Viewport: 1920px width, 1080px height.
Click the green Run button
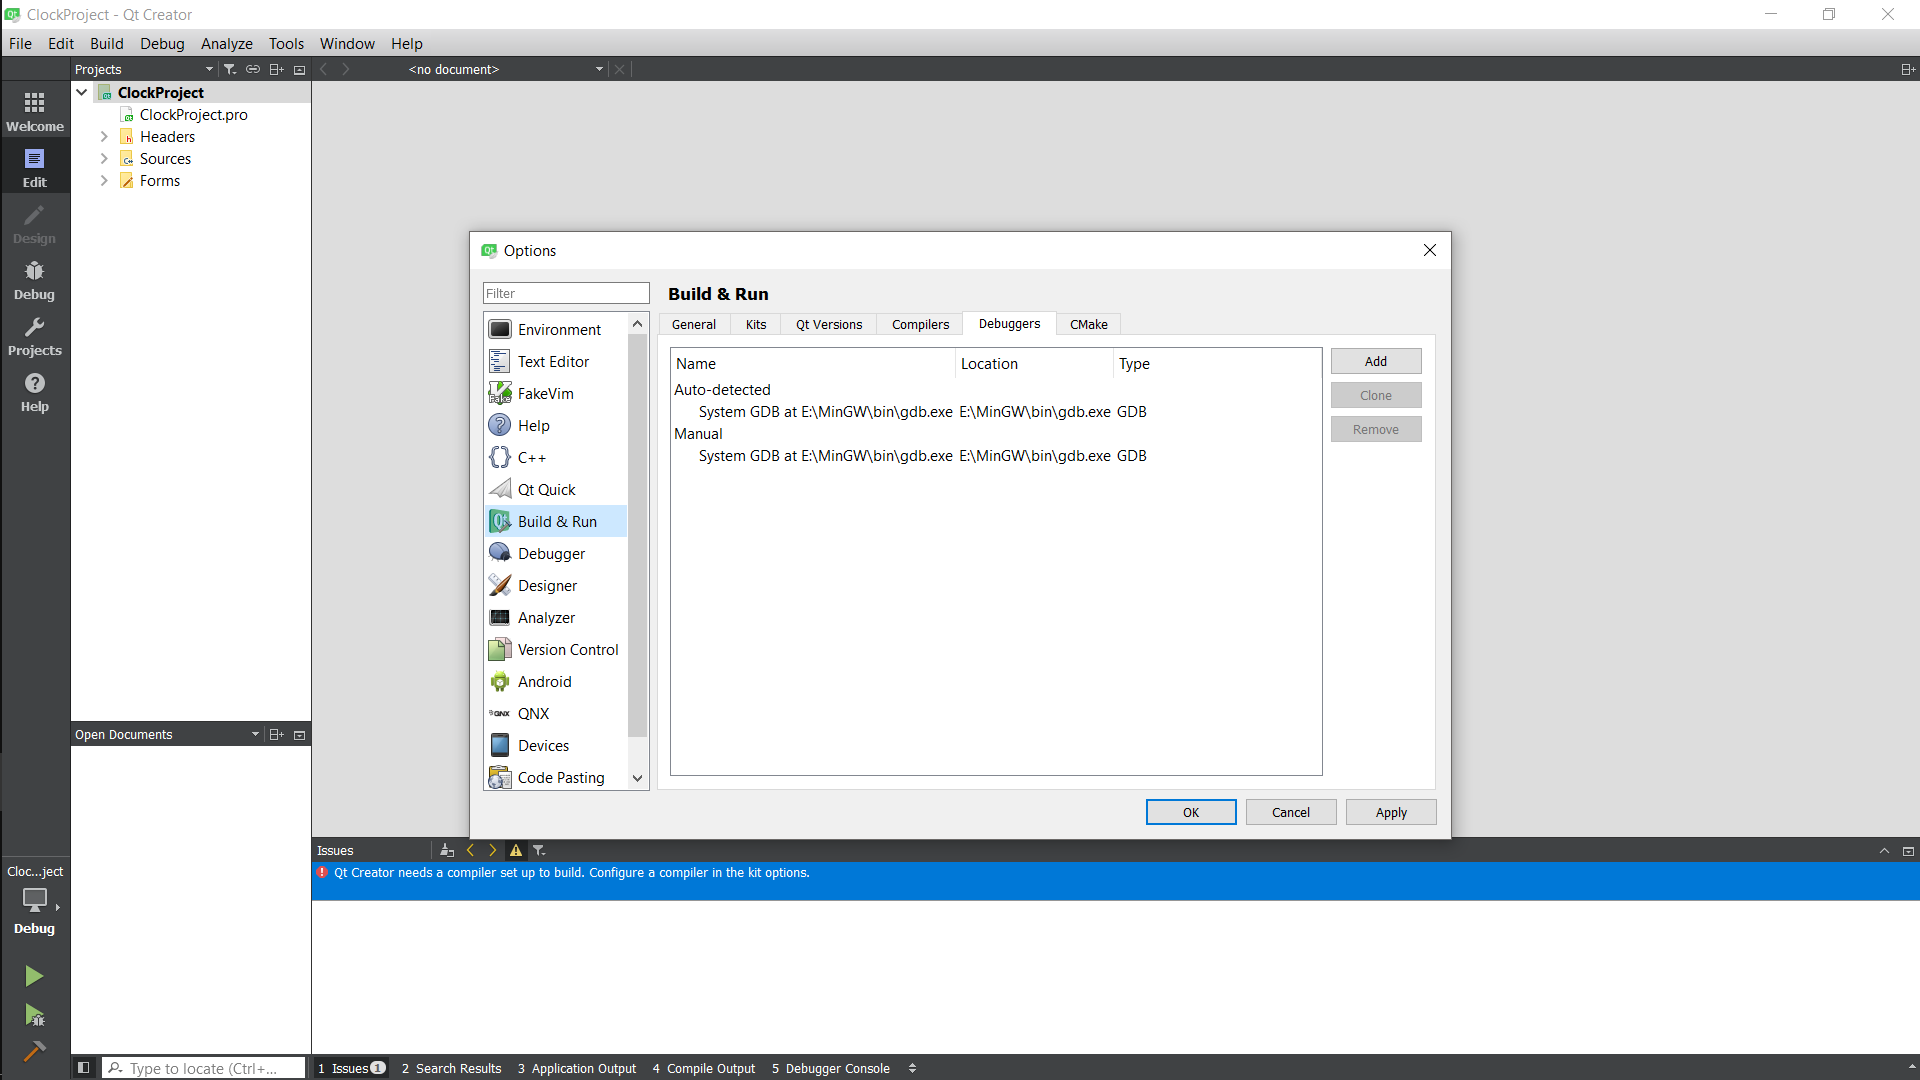click(x=34, y=975)
